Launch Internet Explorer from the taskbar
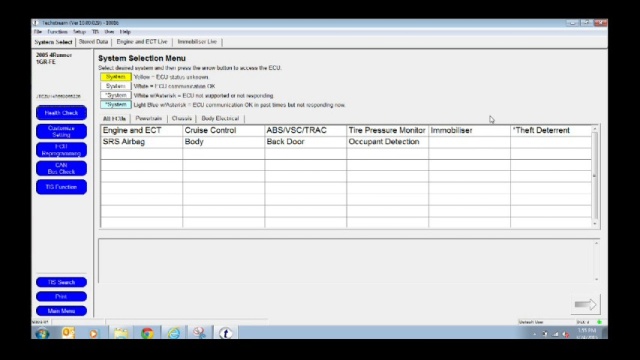 coord(173,333)
